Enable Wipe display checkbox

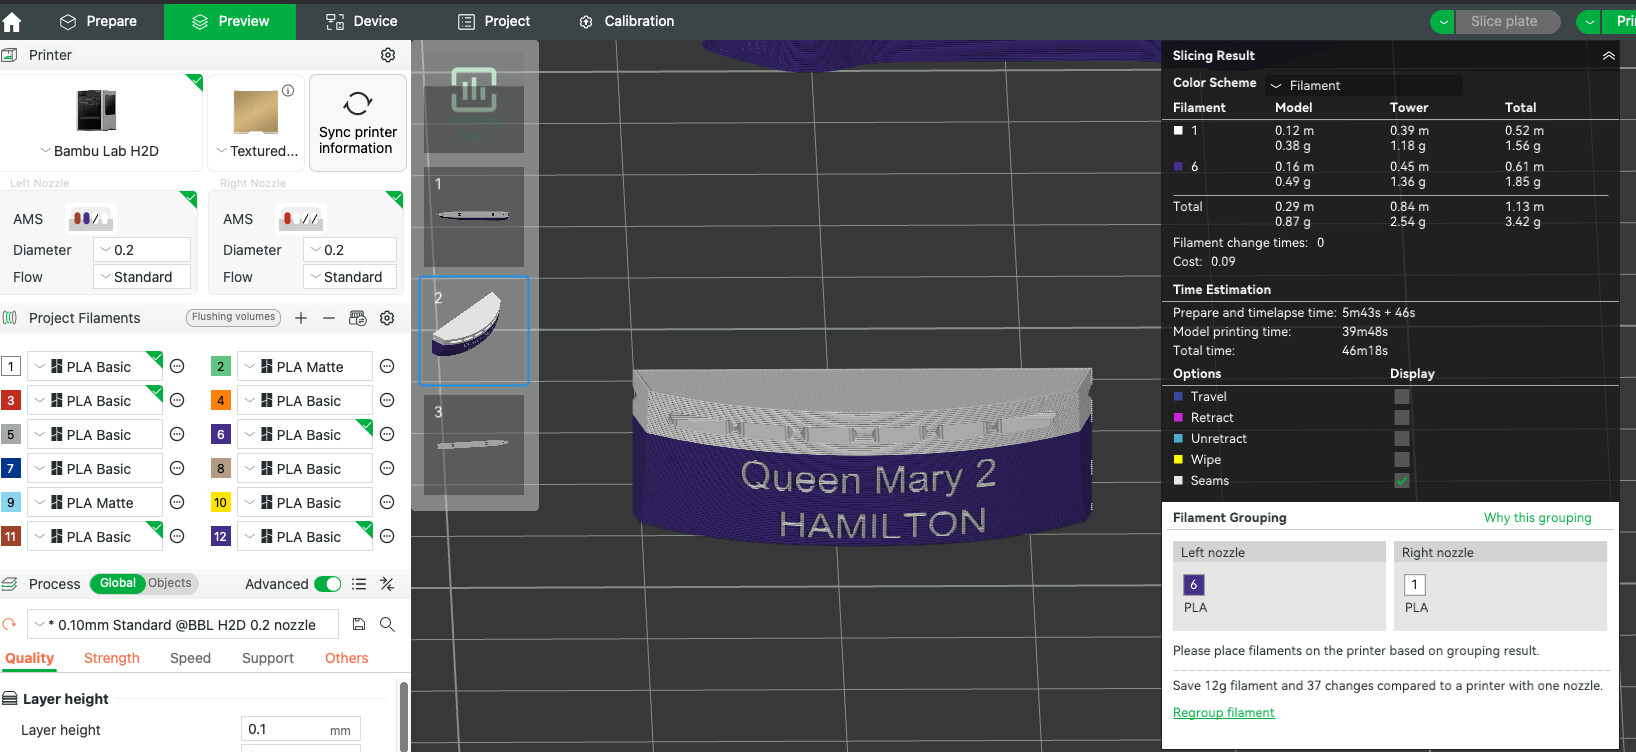pos(1402,460)
